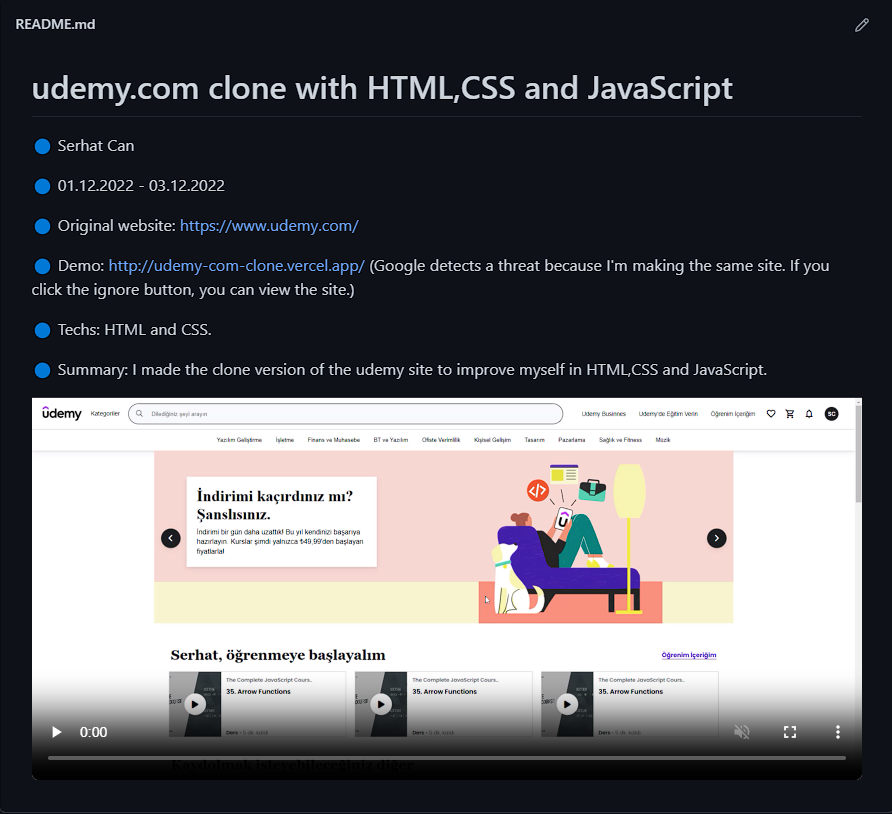
Task: Play the demo video
Action: [x=56, y=732]
